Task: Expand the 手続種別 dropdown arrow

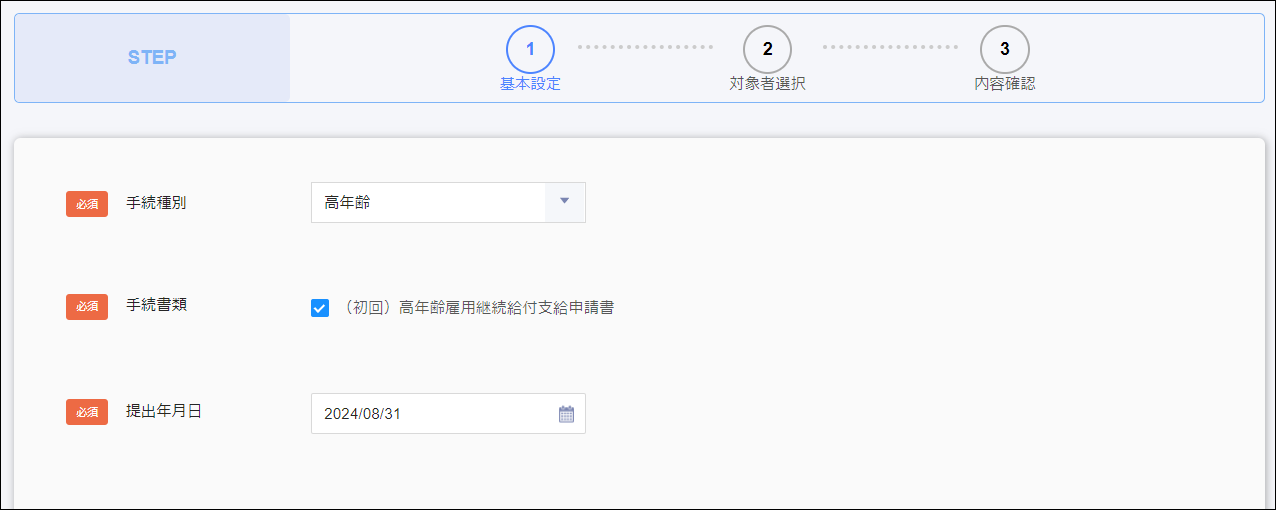Action: tap(565, 202)
